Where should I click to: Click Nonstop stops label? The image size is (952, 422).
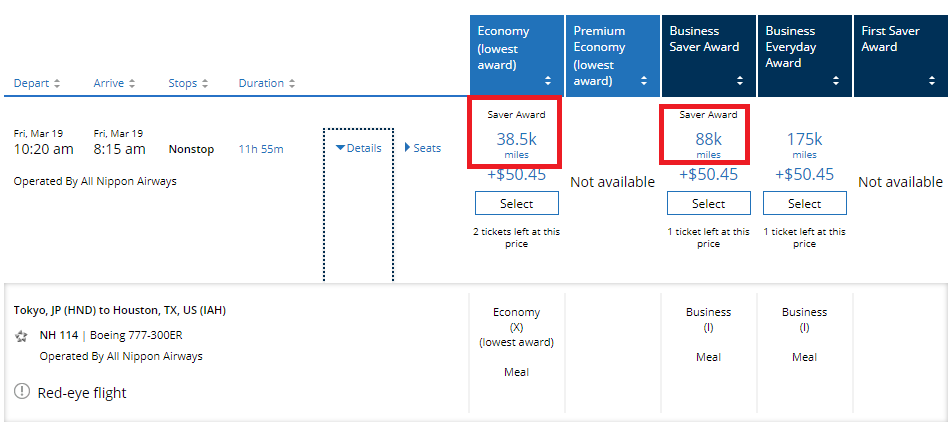click(x=191, y=149)
